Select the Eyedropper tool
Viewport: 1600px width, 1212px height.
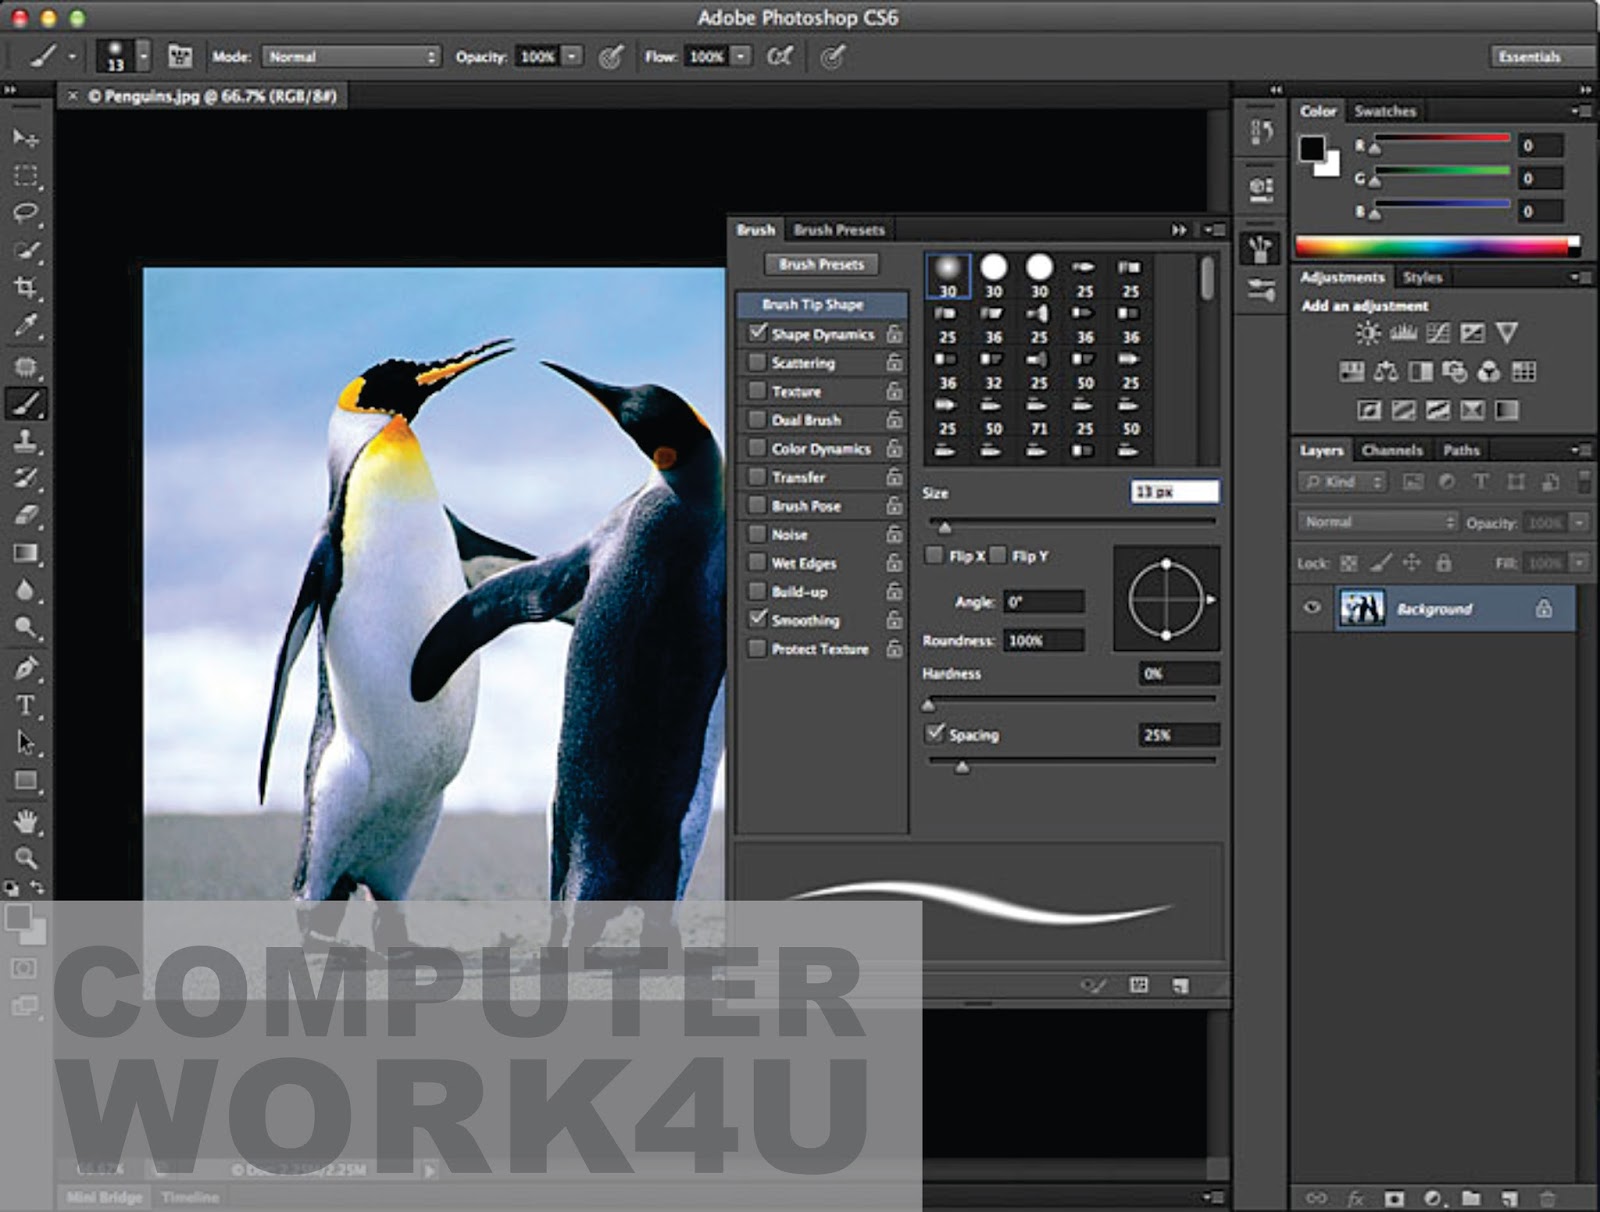click(x=26, y=325)
